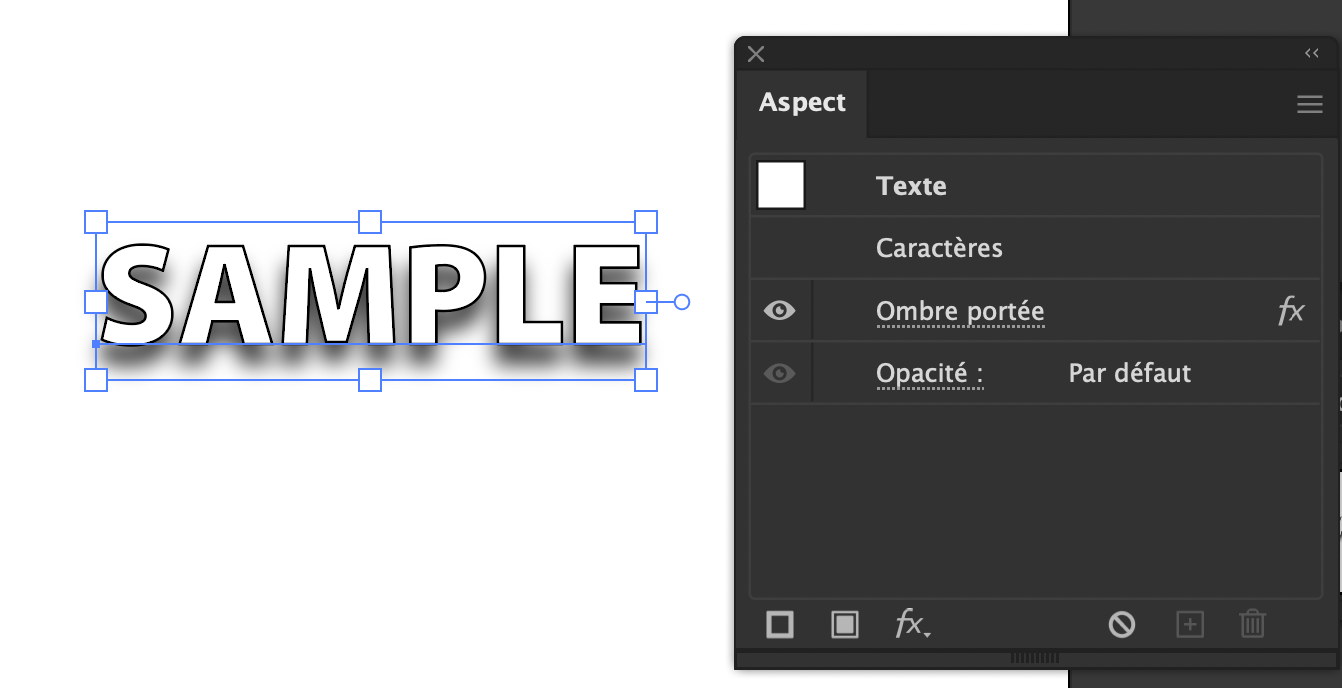Screen dimensions: 1342x688
Task: Show the Opacité attribute
Action: (x=781, y=373)
